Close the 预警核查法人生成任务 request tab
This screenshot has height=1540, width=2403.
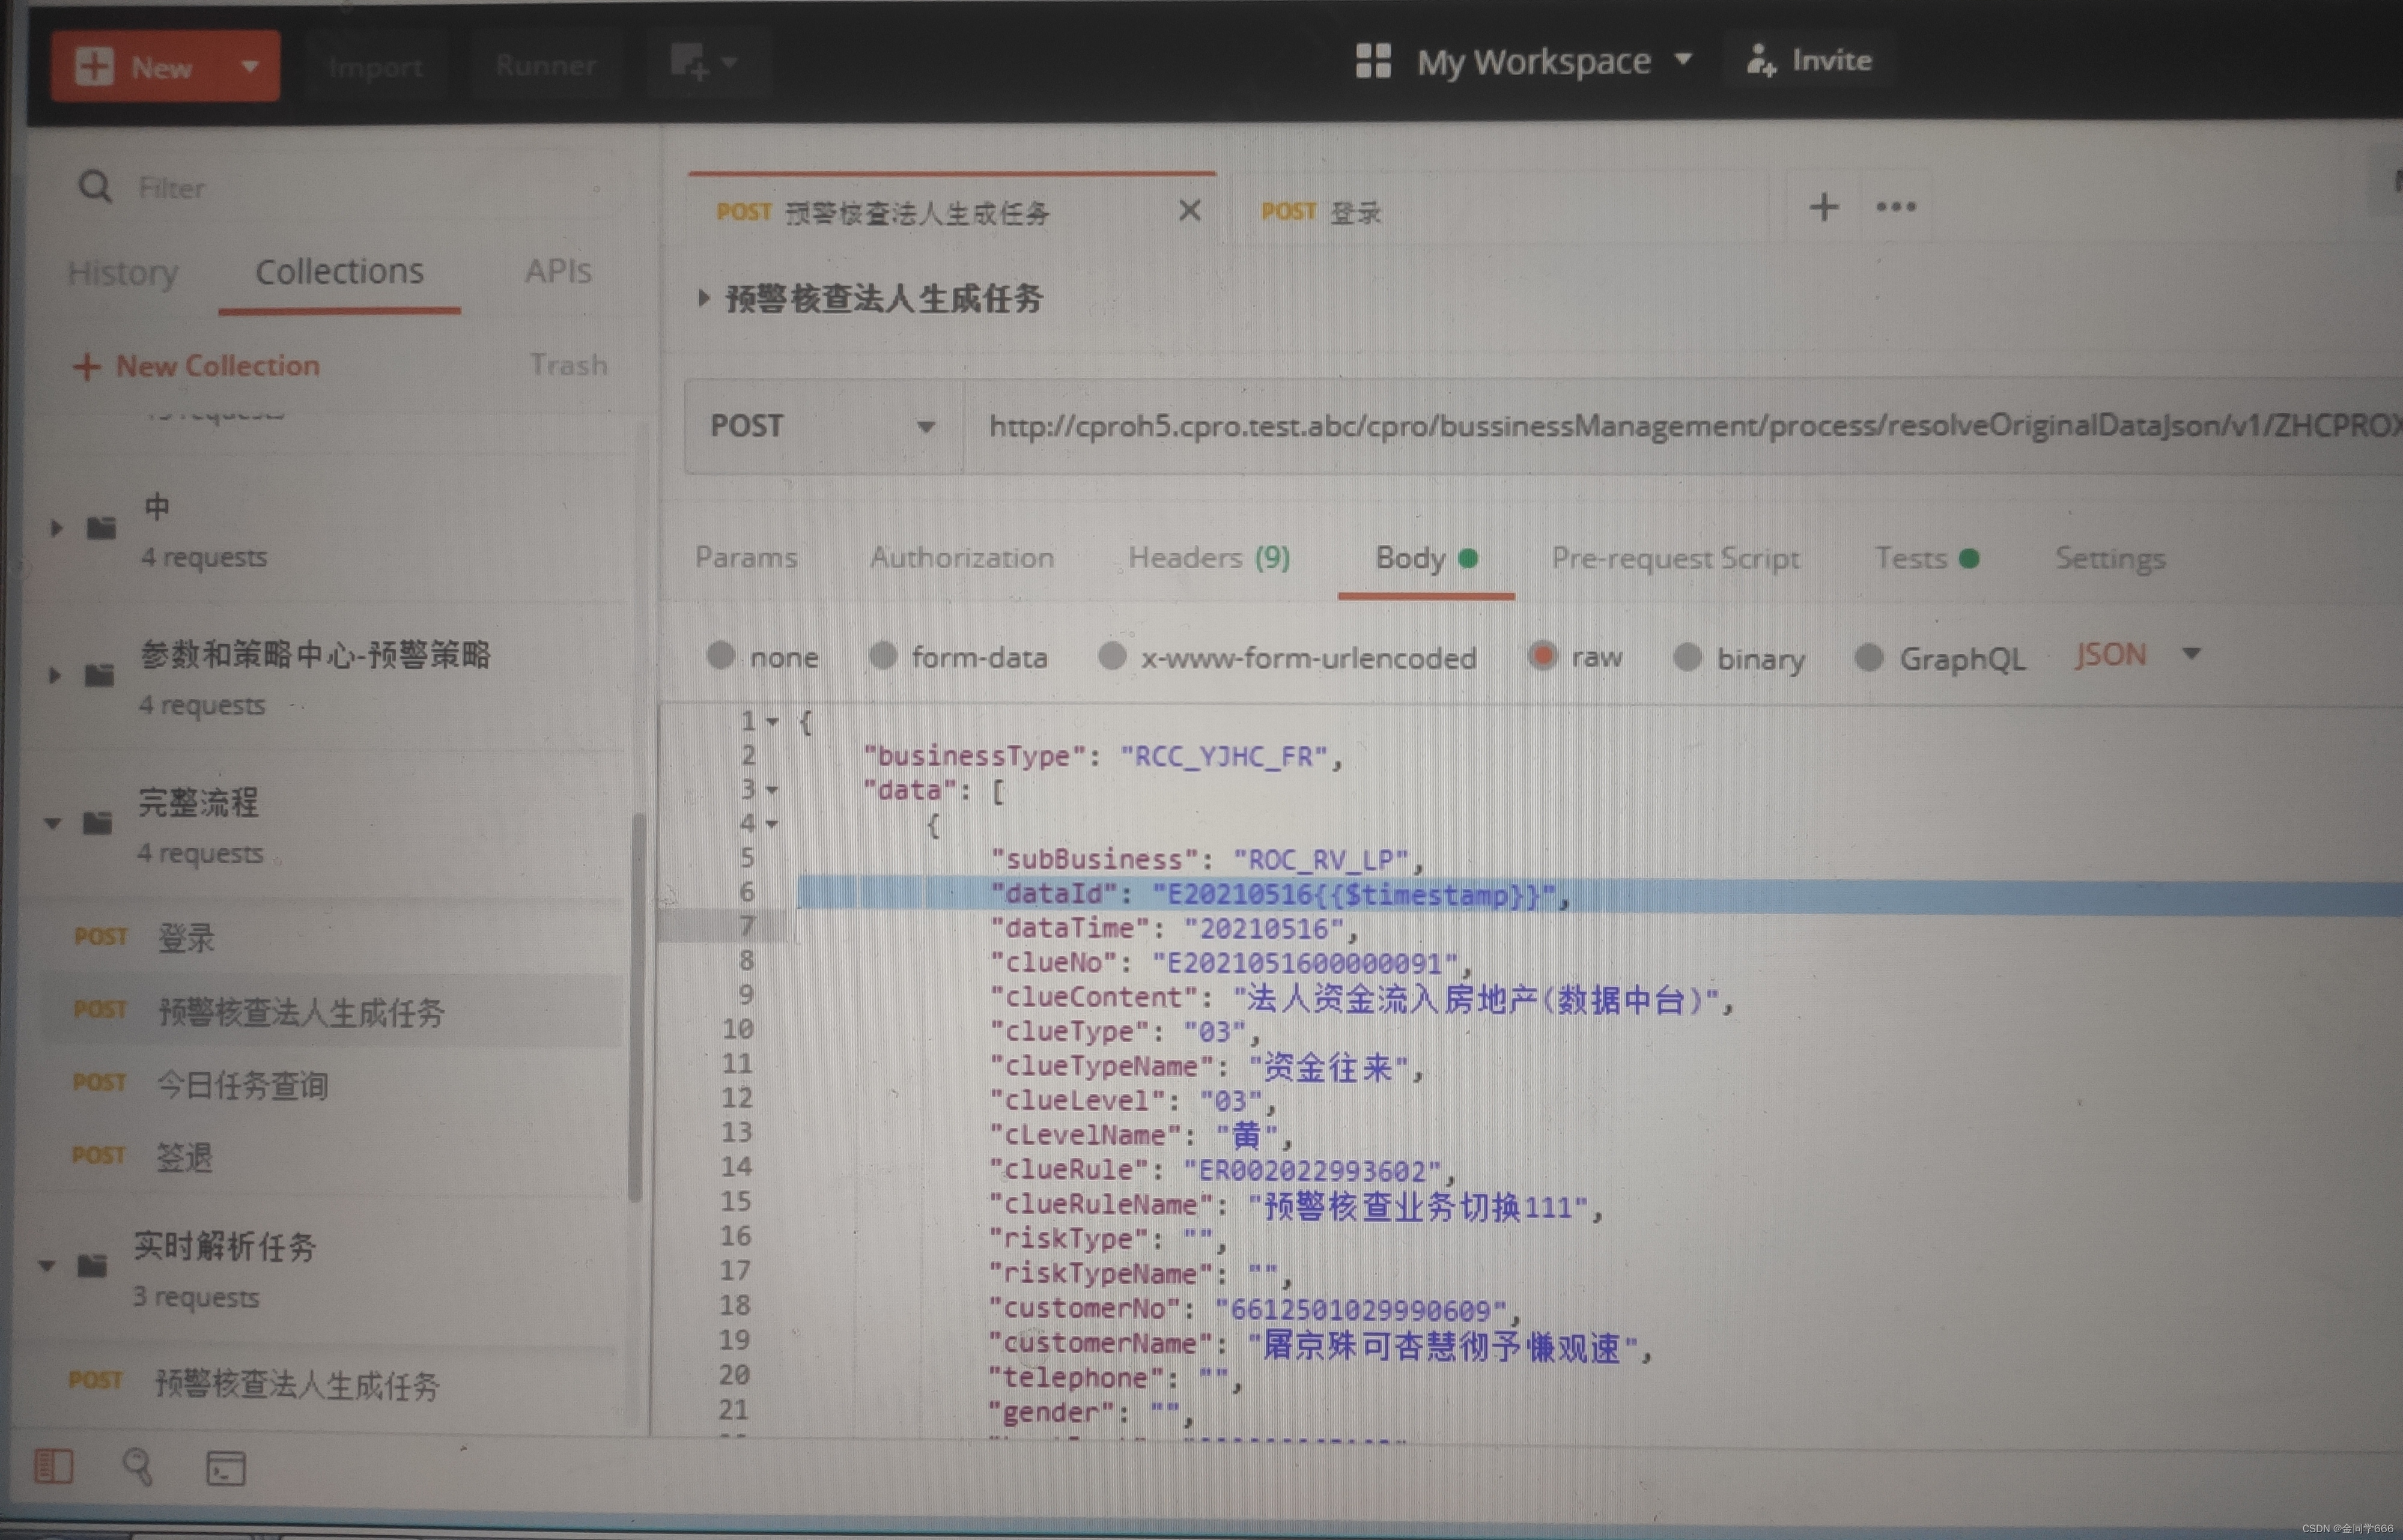[x=1189, y=211]
